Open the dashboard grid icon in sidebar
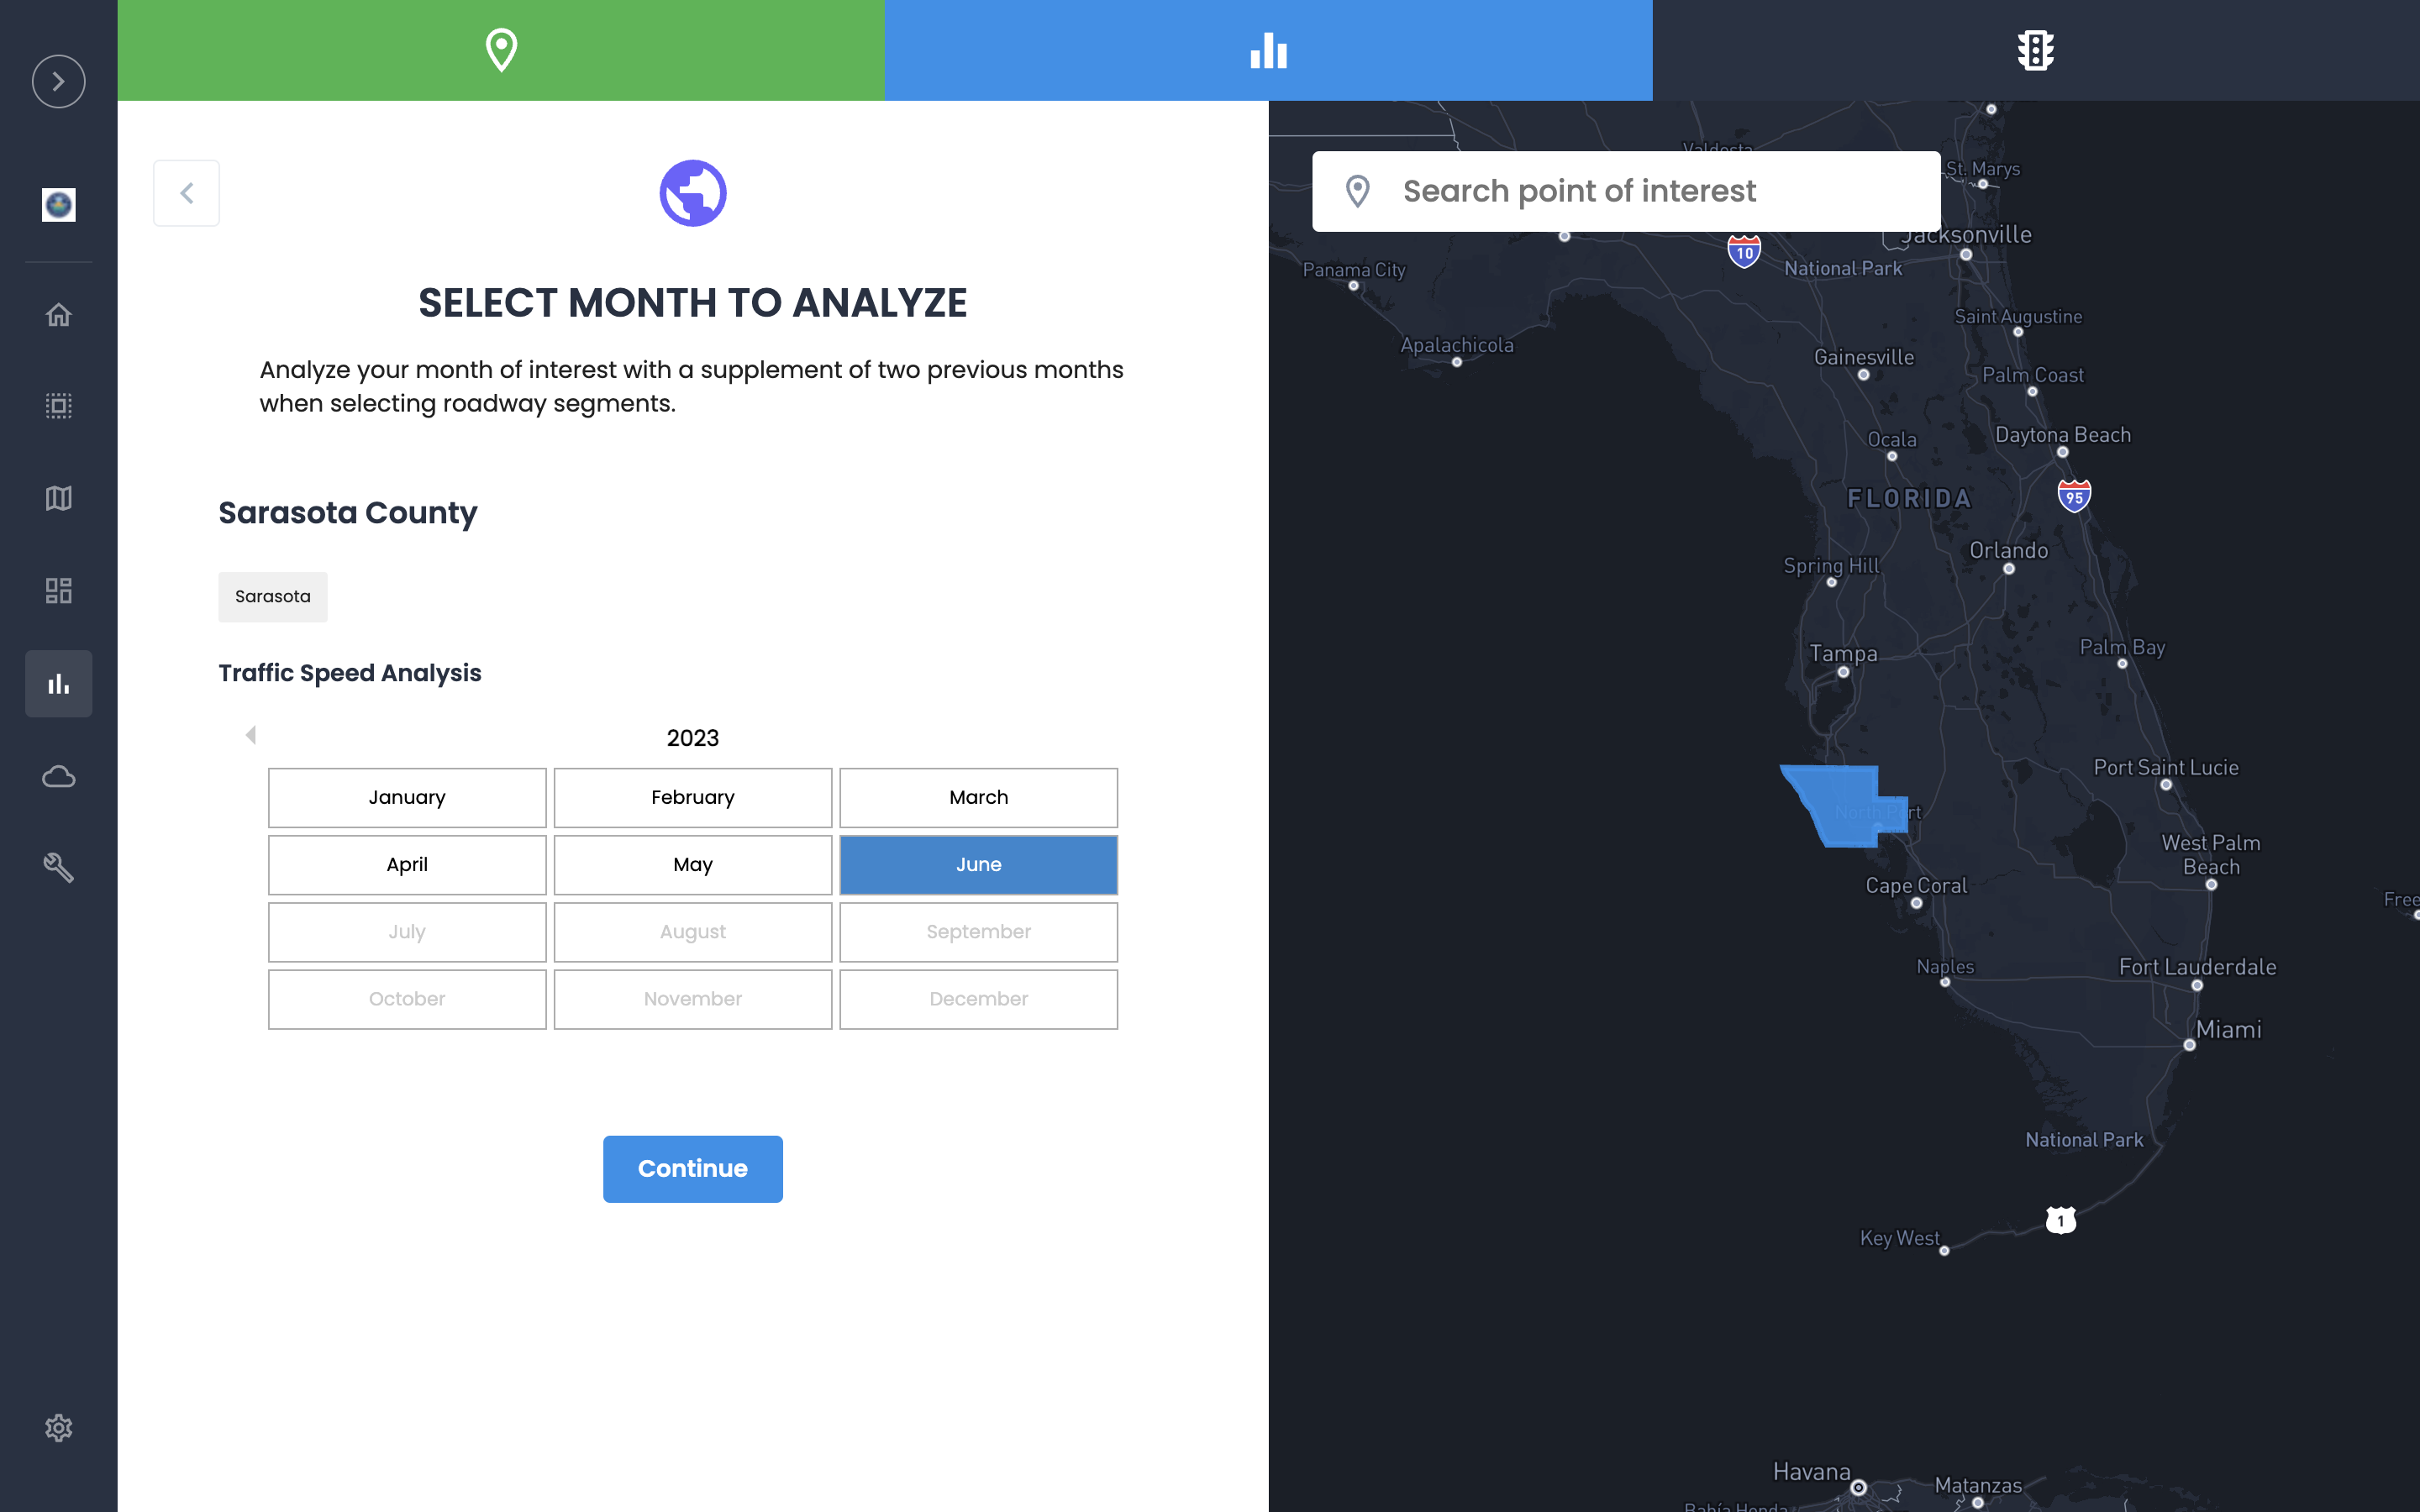 [58, 590]
